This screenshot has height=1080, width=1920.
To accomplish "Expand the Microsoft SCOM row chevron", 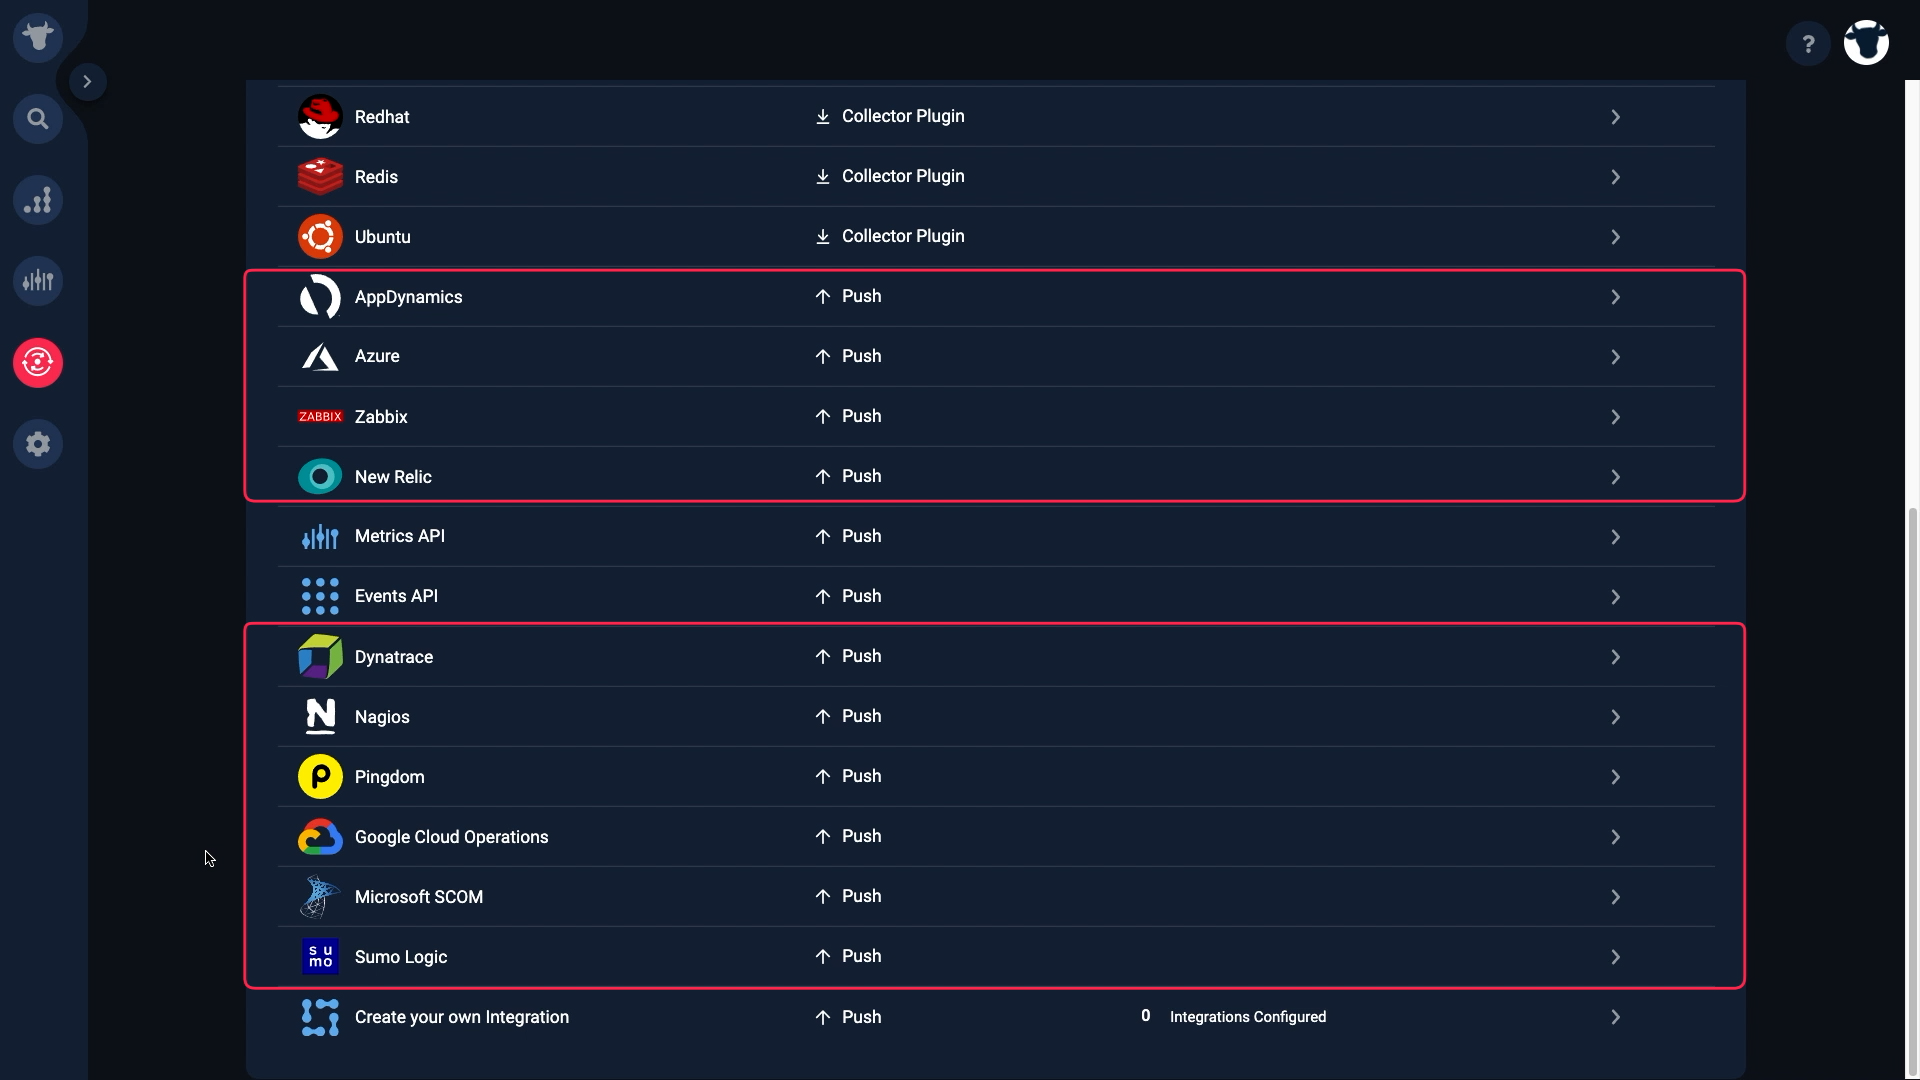I will (x=1615, y=897).
